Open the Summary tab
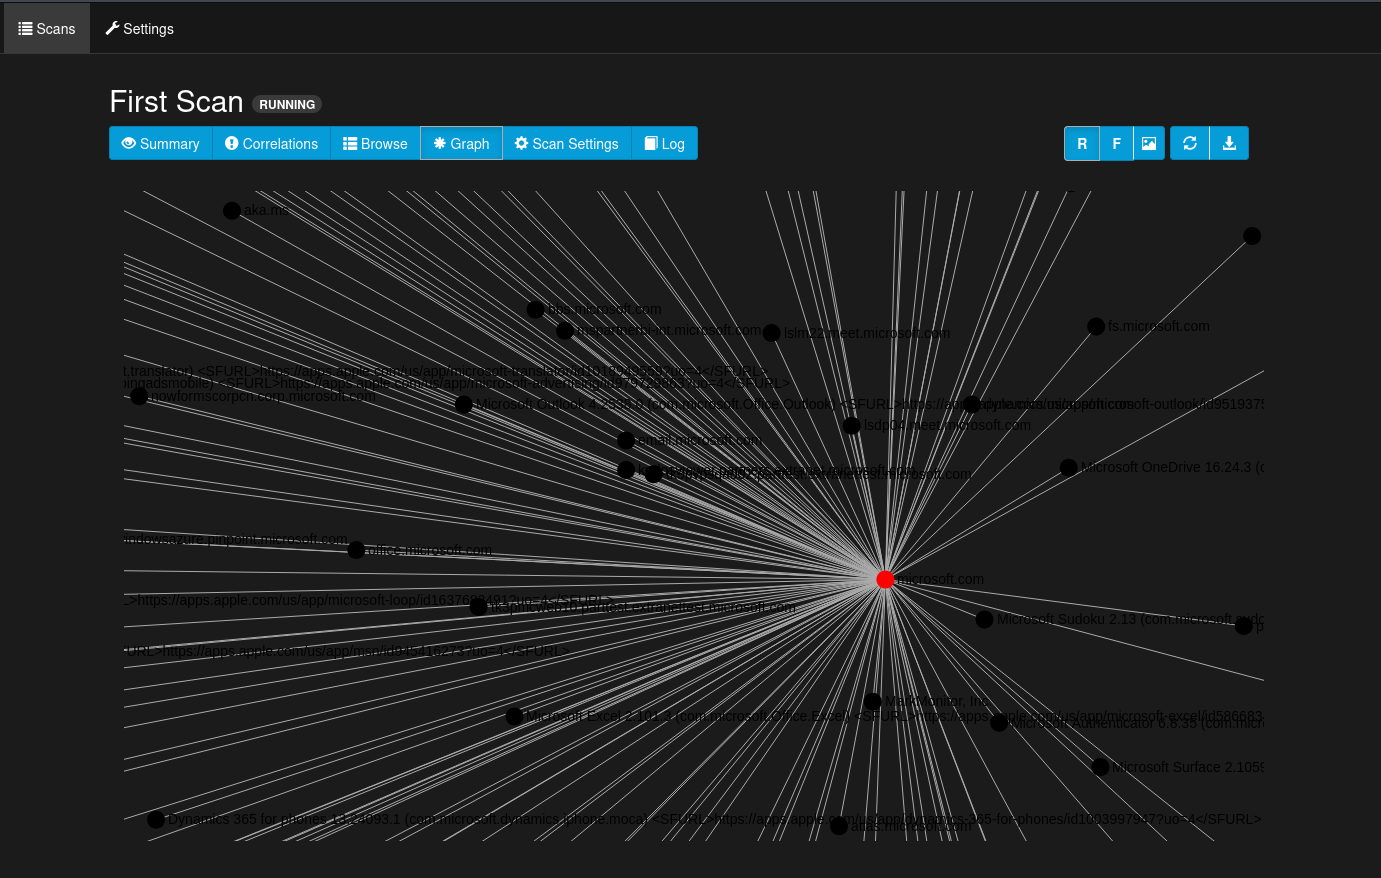Viewport: 1381px width, 878px height. pyautogui.click(x=161, y=143)
